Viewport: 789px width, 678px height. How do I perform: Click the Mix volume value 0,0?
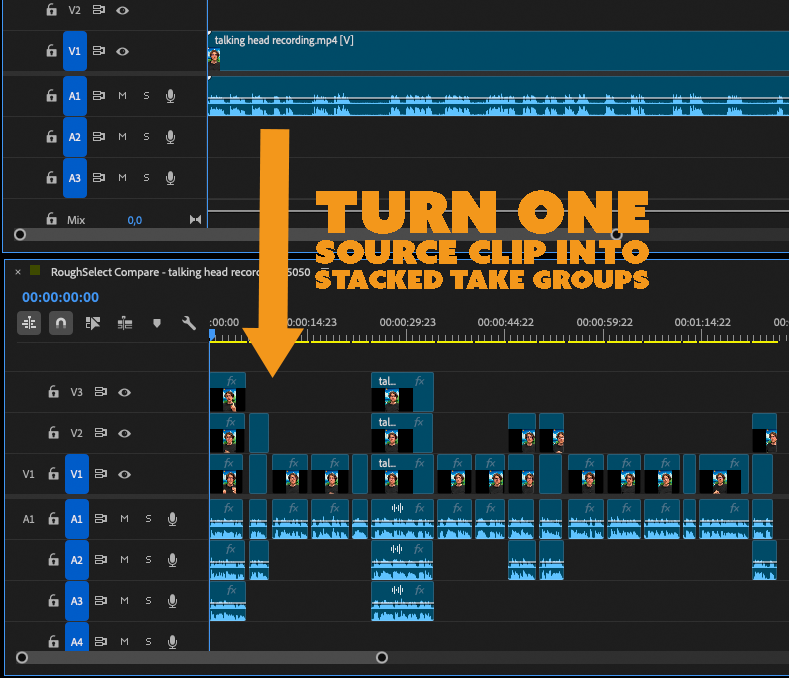pos(134,220)
